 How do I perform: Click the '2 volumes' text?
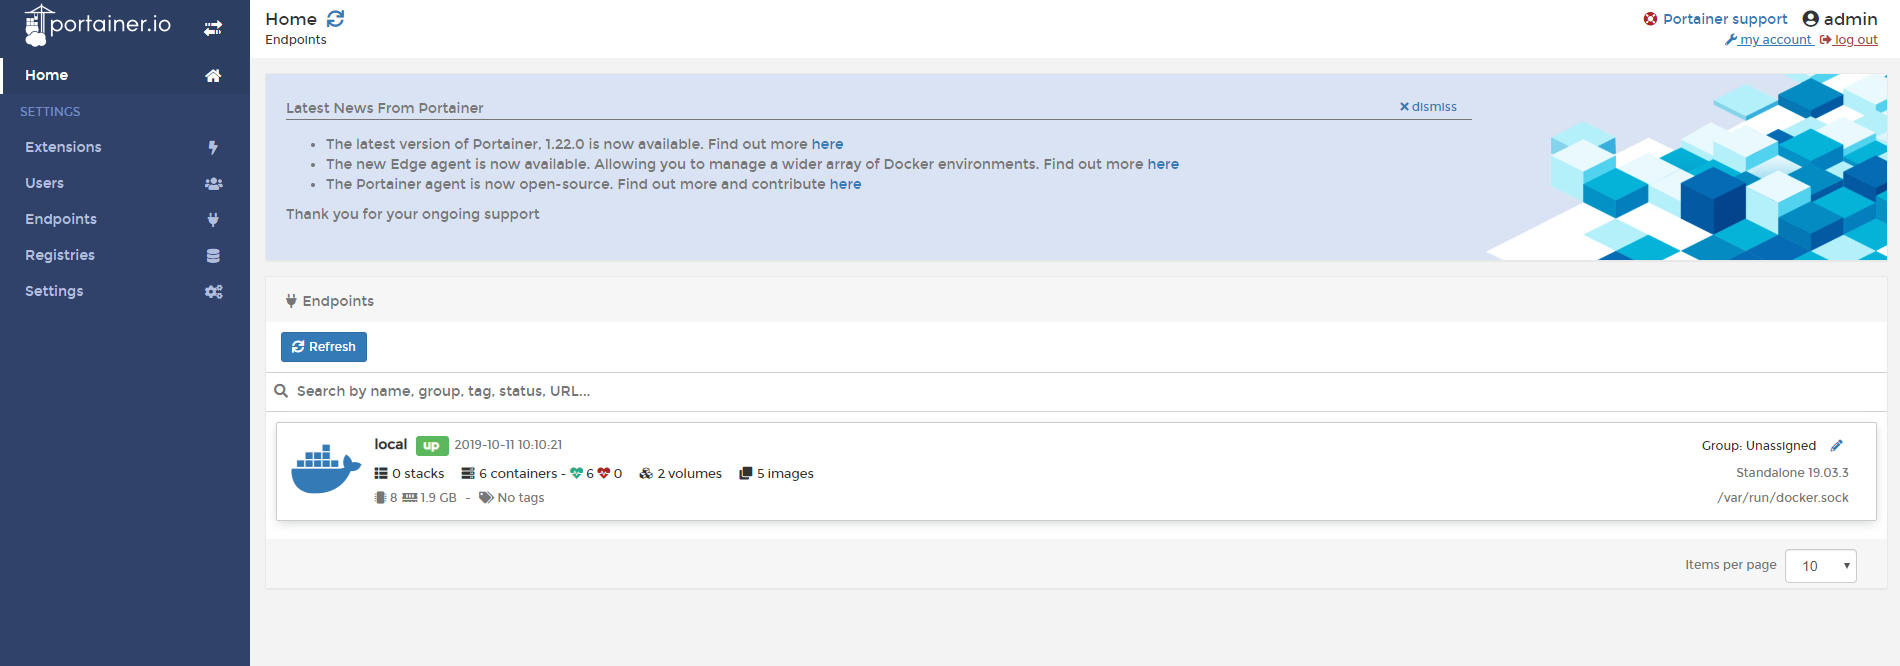pyautogui.click(x=690, y=474)
